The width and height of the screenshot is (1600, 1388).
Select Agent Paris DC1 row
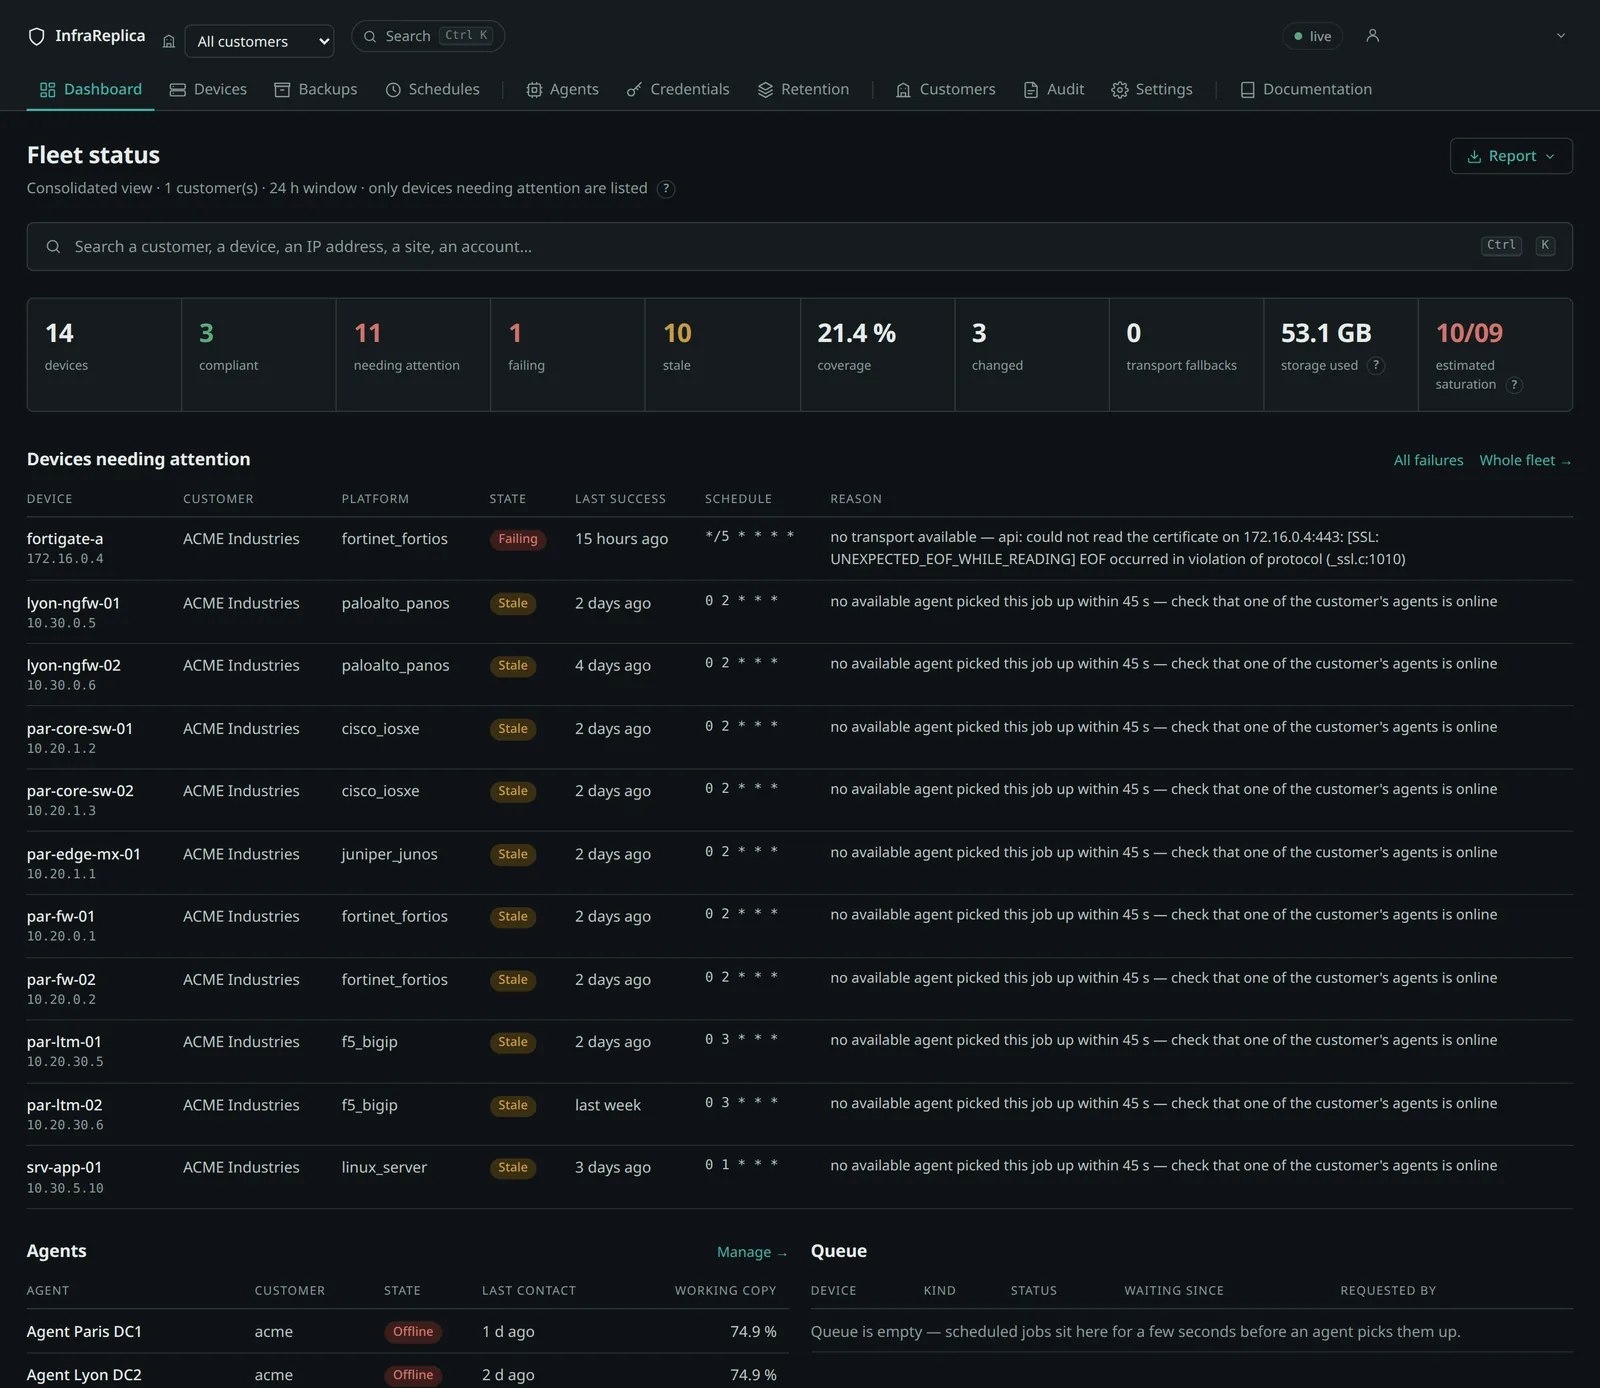click(x=407, y=1331)
